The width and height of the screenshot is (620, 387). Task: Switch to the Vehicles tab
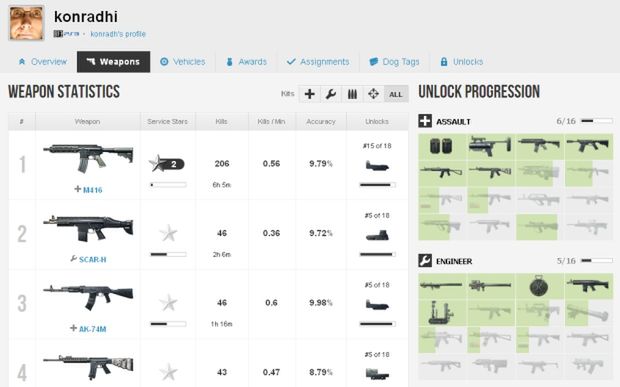coord(183,62)
